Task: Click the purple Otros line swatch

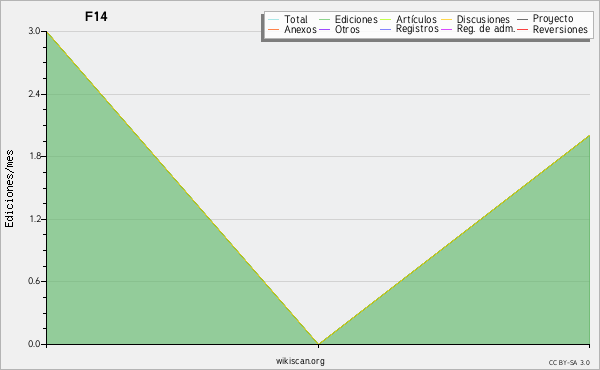Action: pyautogui.click(x=324, y=29)
